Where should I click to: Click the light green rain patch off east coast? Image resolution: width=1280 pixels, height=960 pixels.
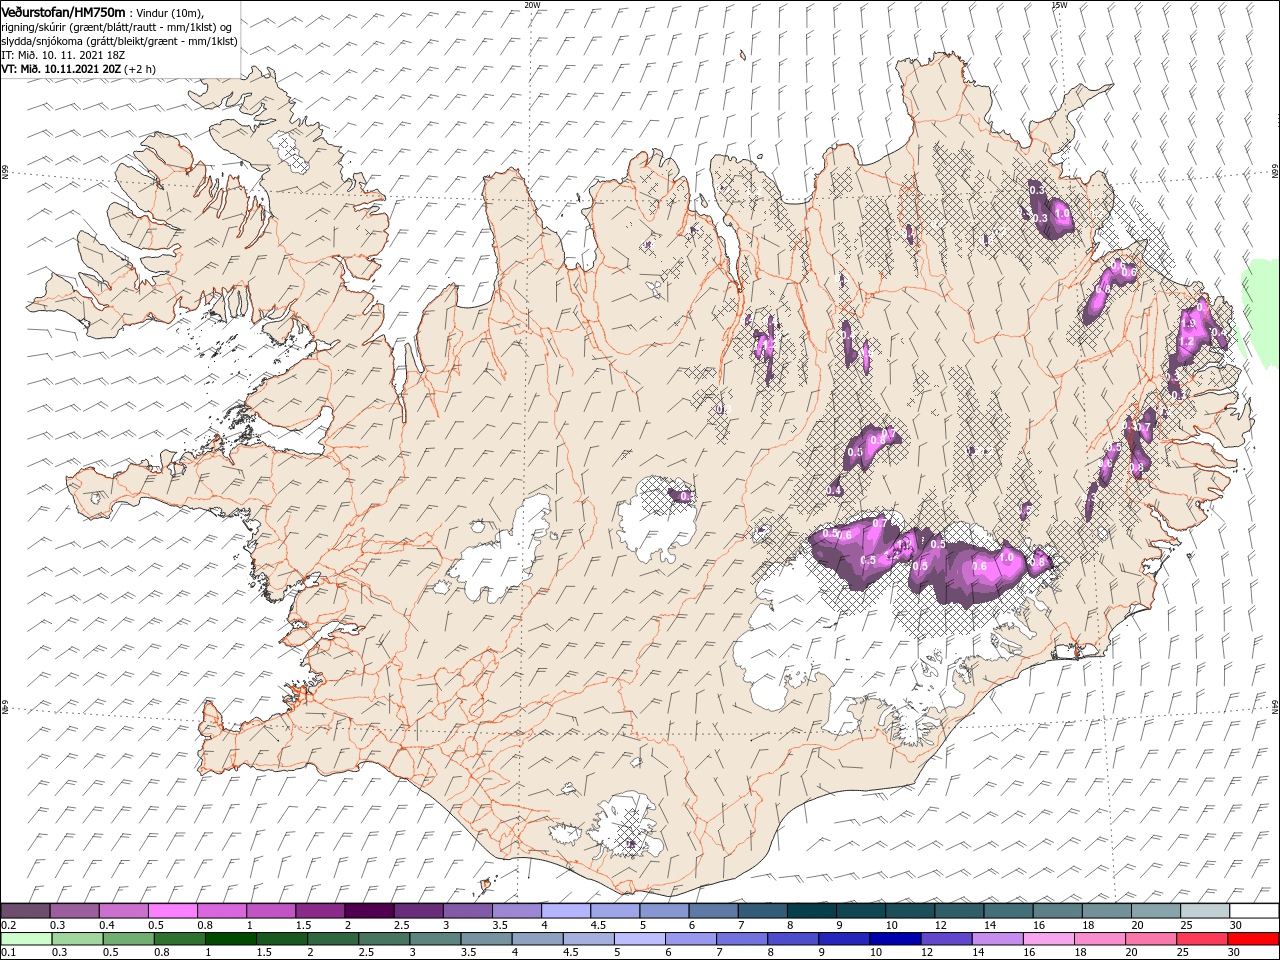(1260, 315)
